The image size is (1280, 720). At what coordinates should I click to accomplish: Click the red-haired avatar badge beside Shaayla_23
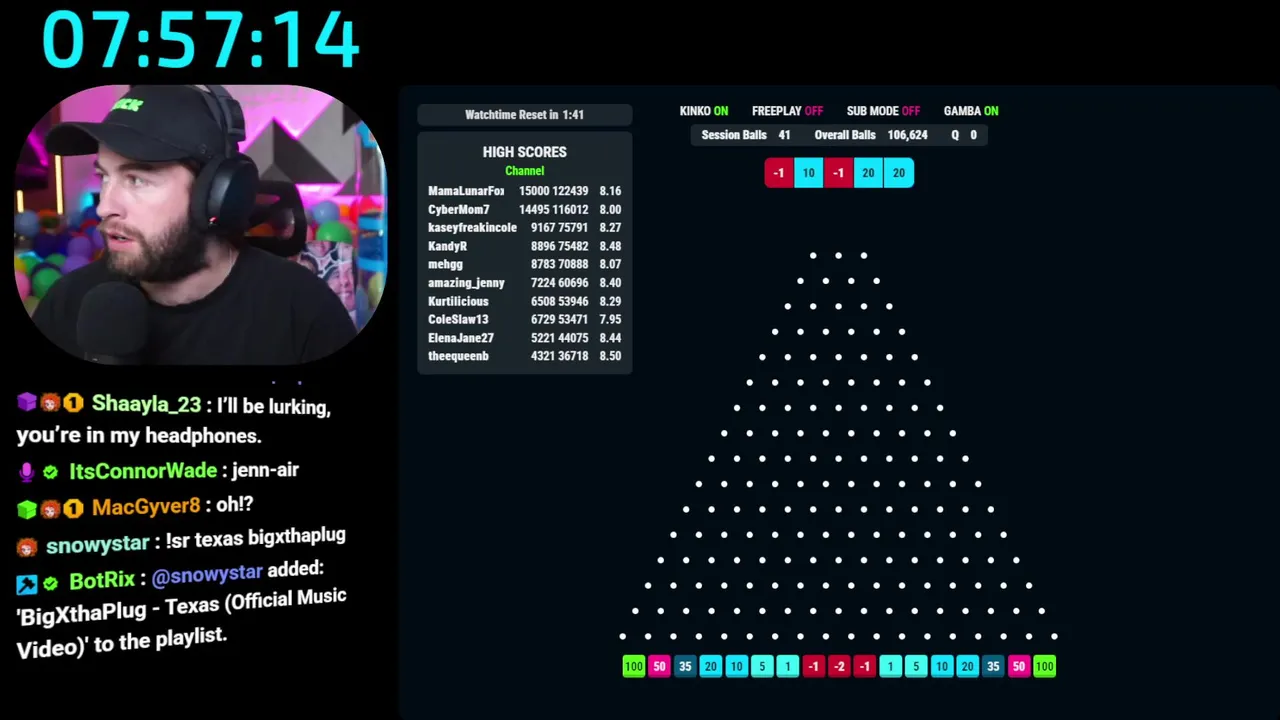(50, 403)
